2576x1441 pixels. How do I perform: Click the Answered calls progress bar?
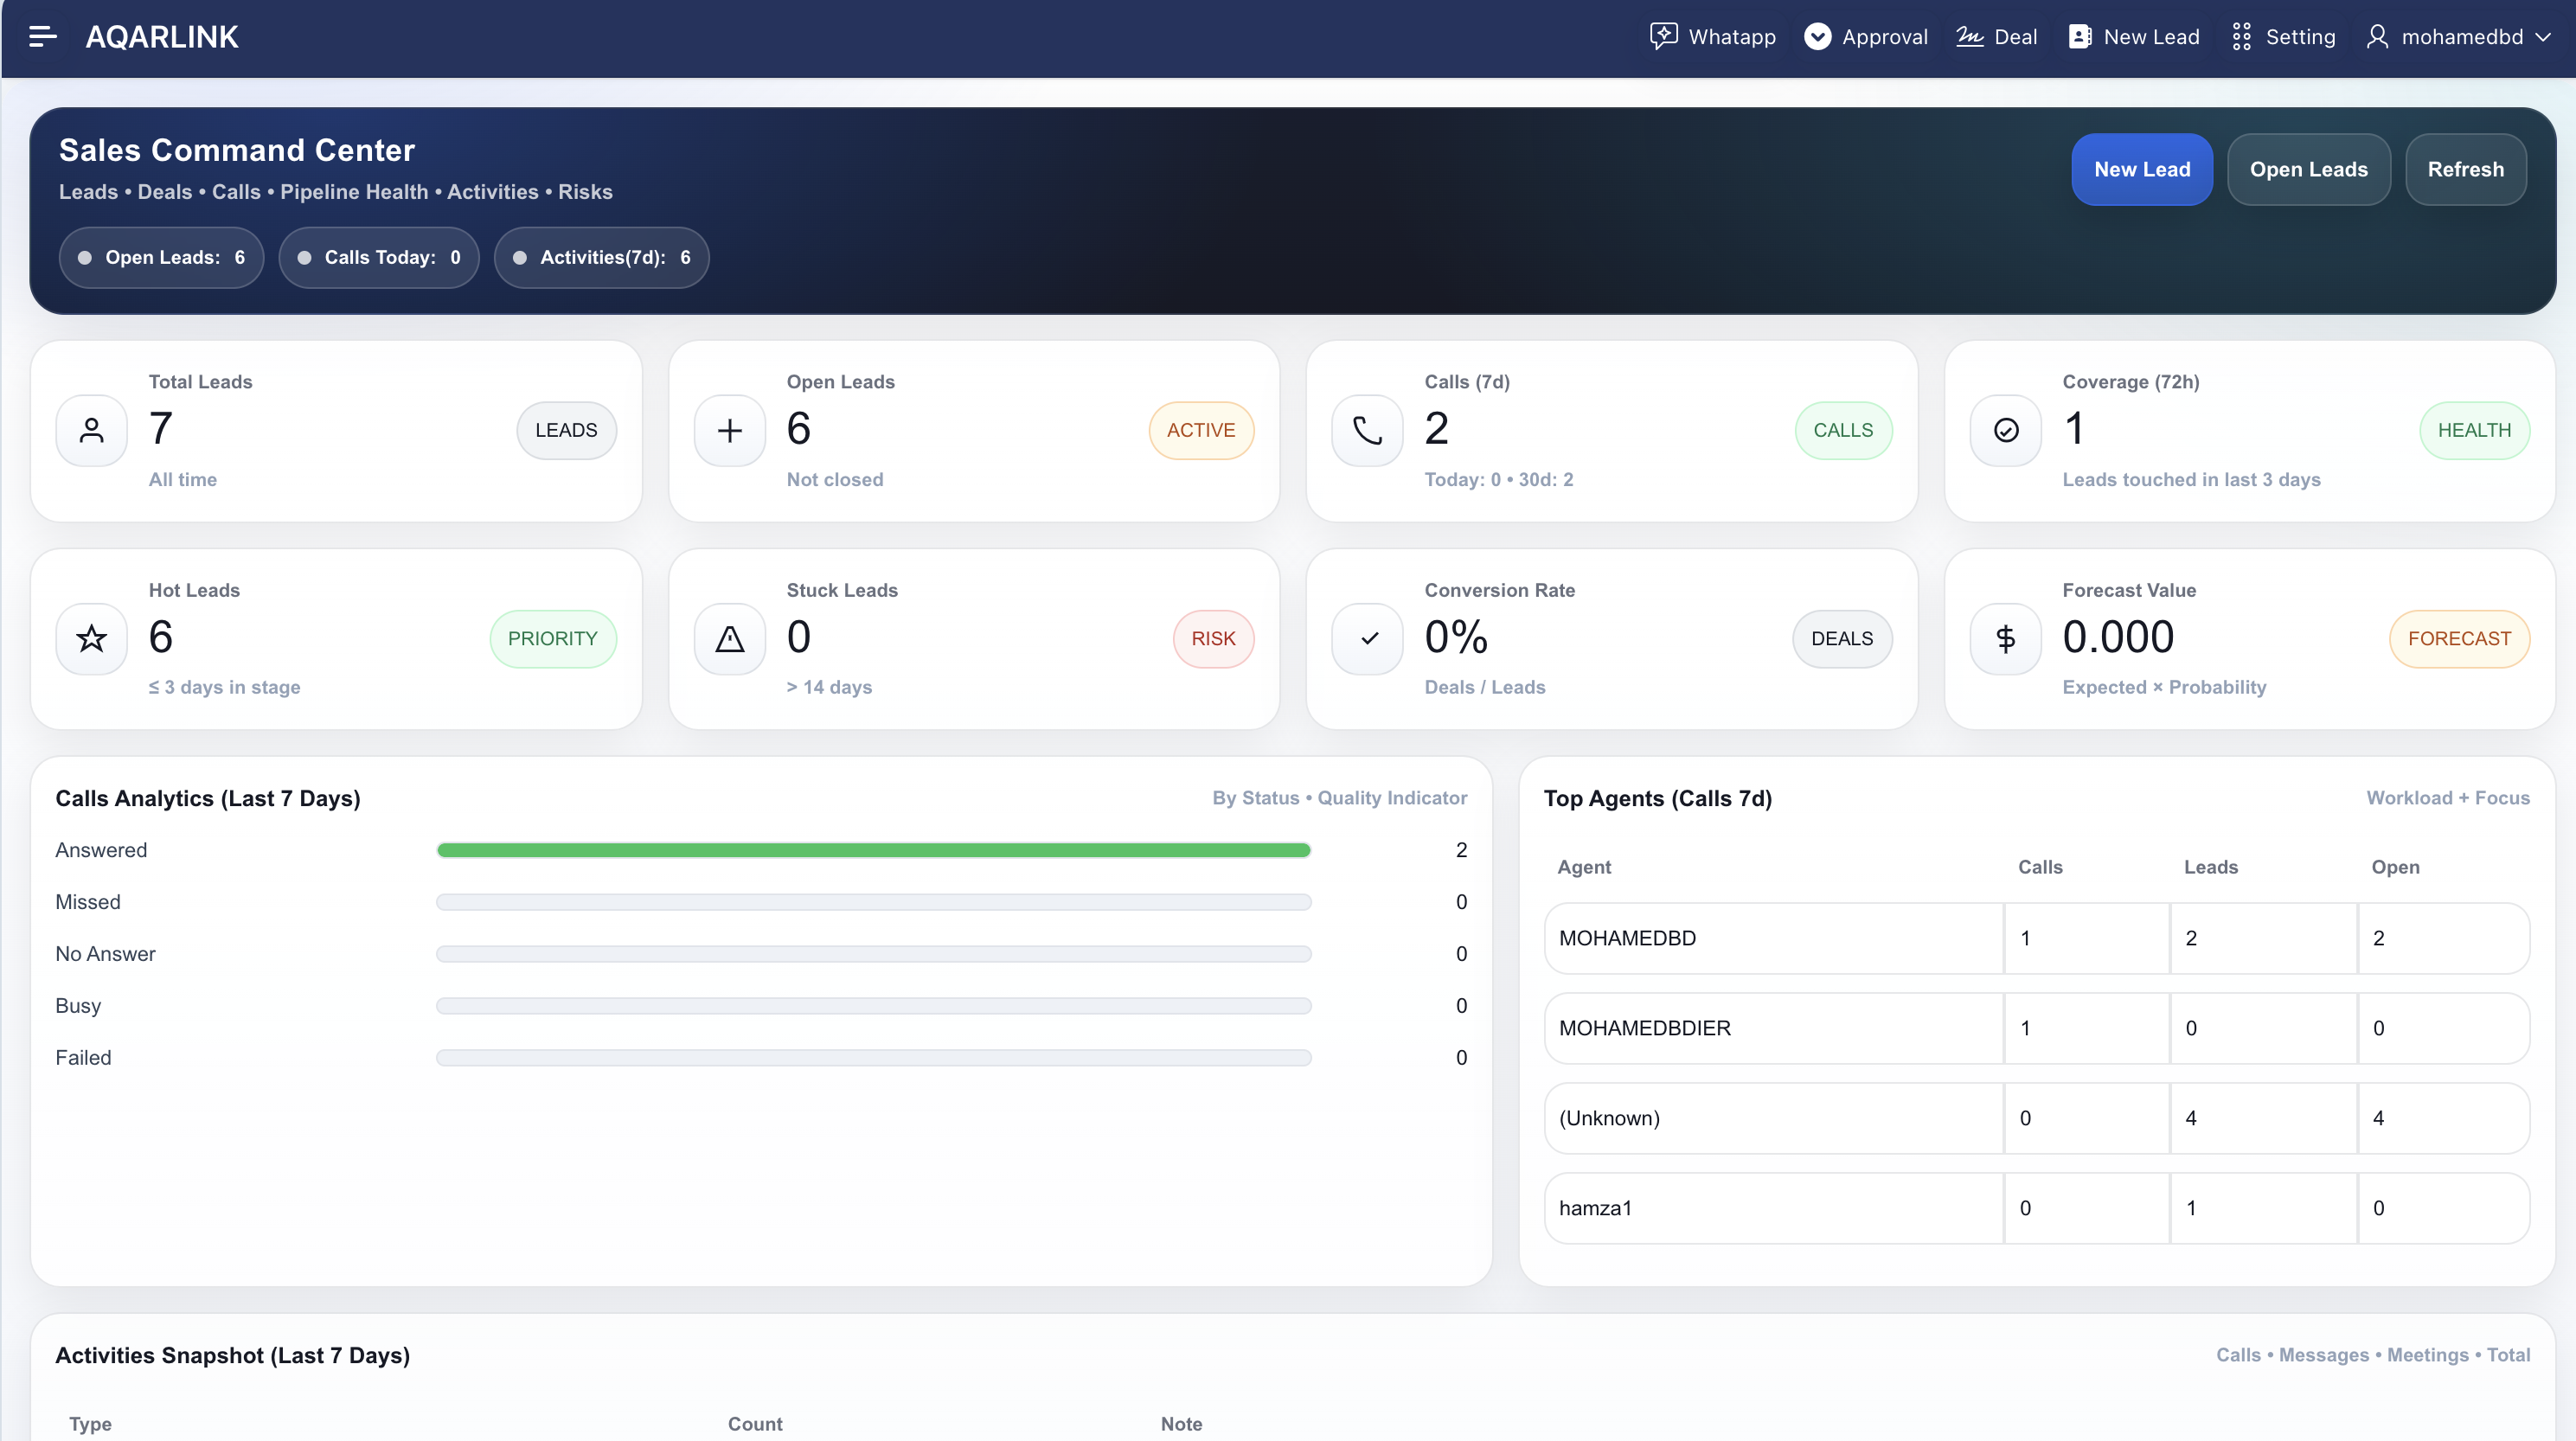pos(873,850)
